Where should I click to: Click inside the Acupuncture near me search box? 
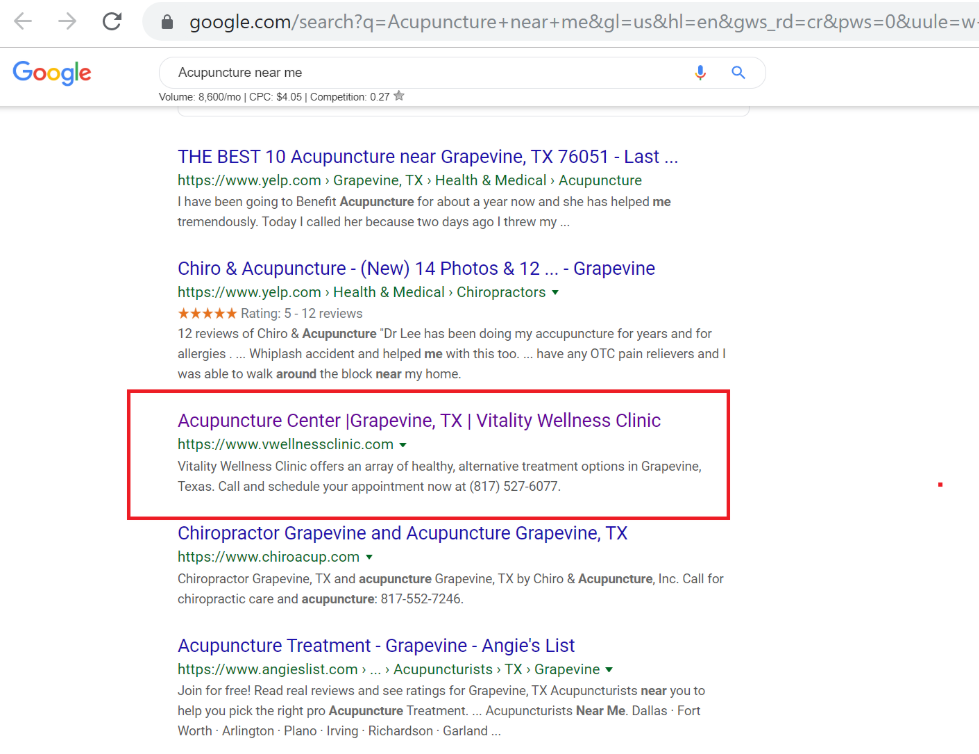462,72
